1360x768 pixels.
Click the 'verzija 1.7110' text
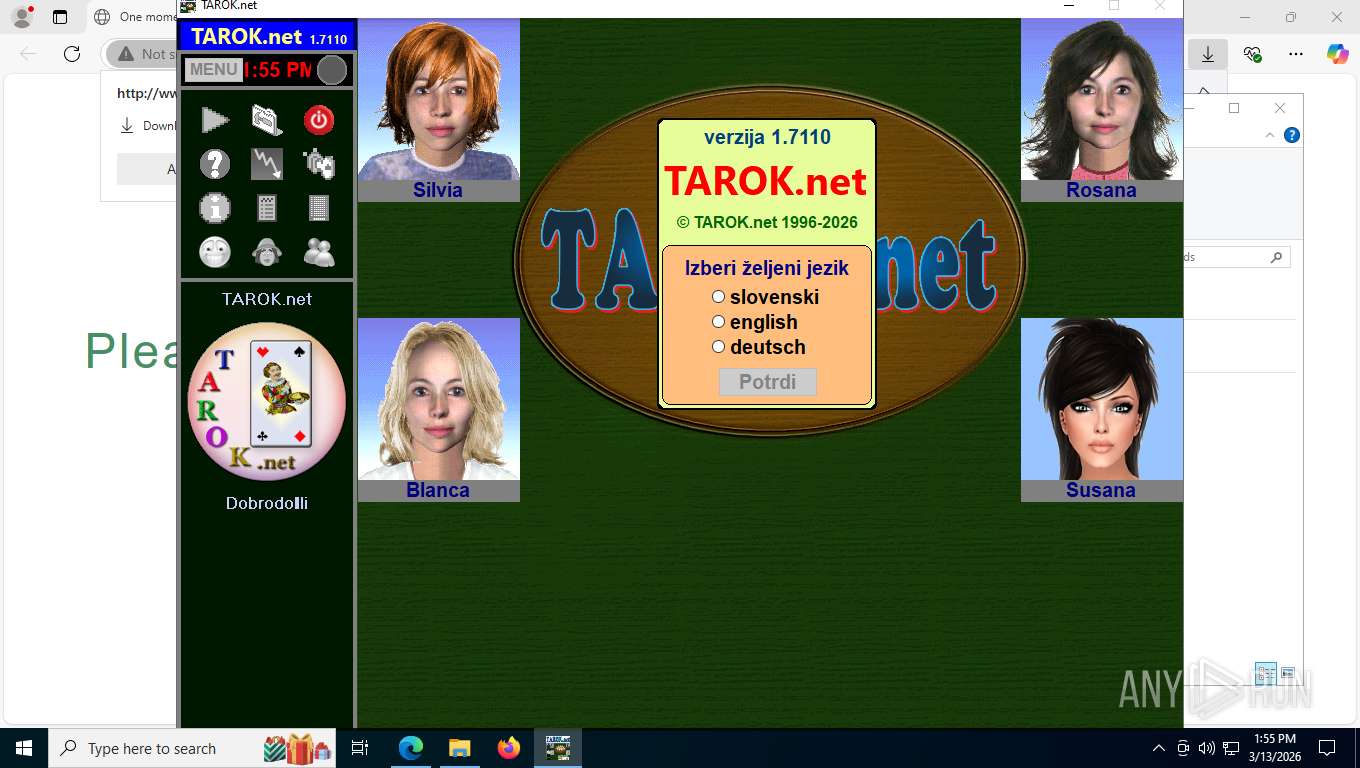point(767,137)
